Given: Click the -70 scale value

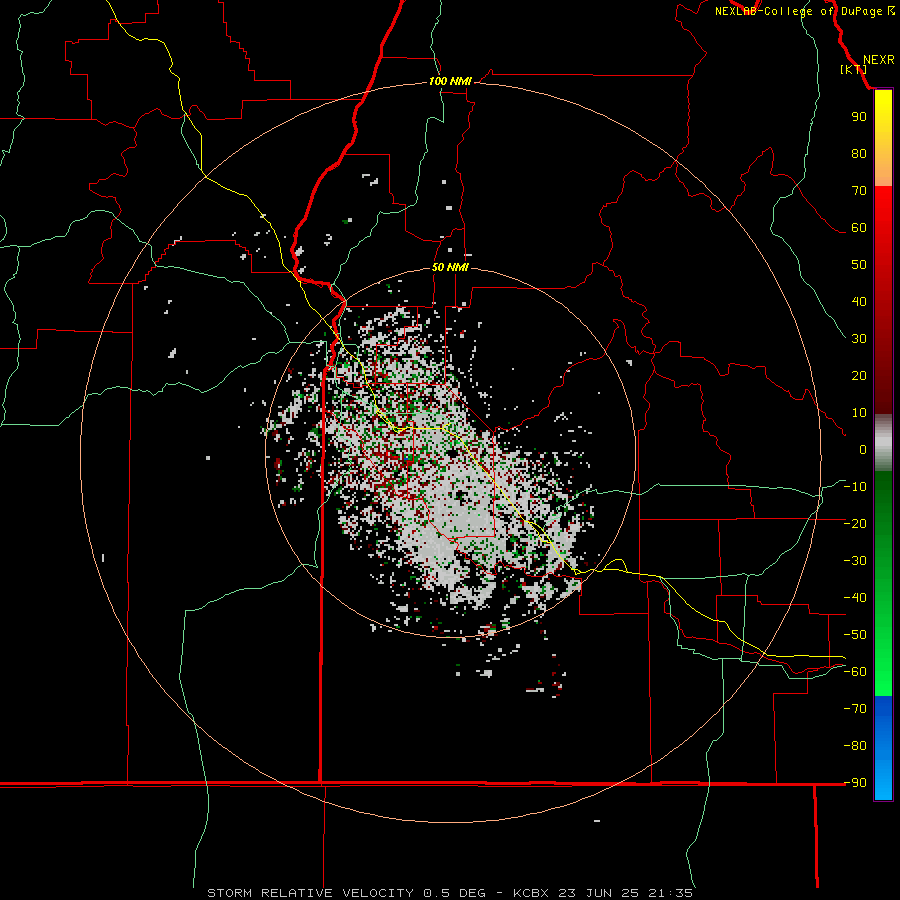Looking at the screenshot, I should click(855, 709).
